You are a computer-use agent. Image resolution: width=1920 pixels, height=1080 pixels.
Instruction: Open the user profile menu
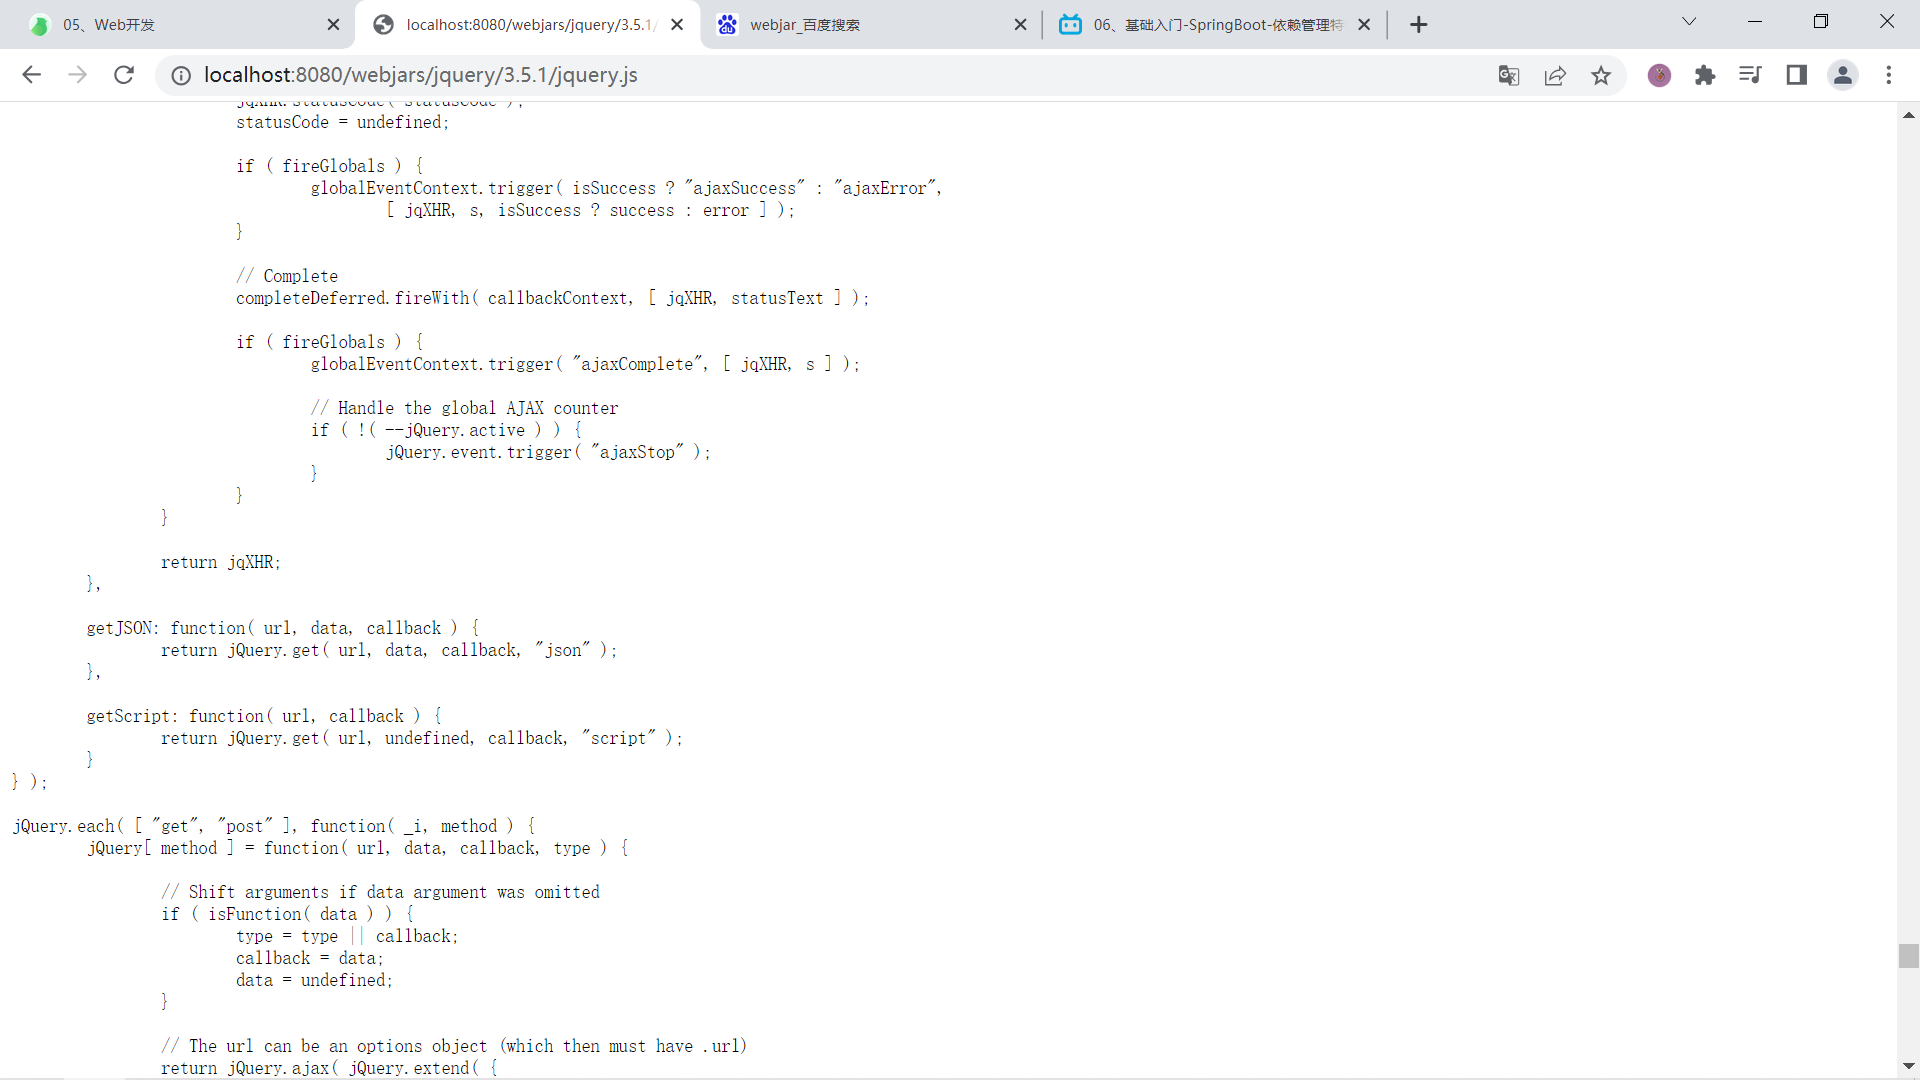[1842, 75]
